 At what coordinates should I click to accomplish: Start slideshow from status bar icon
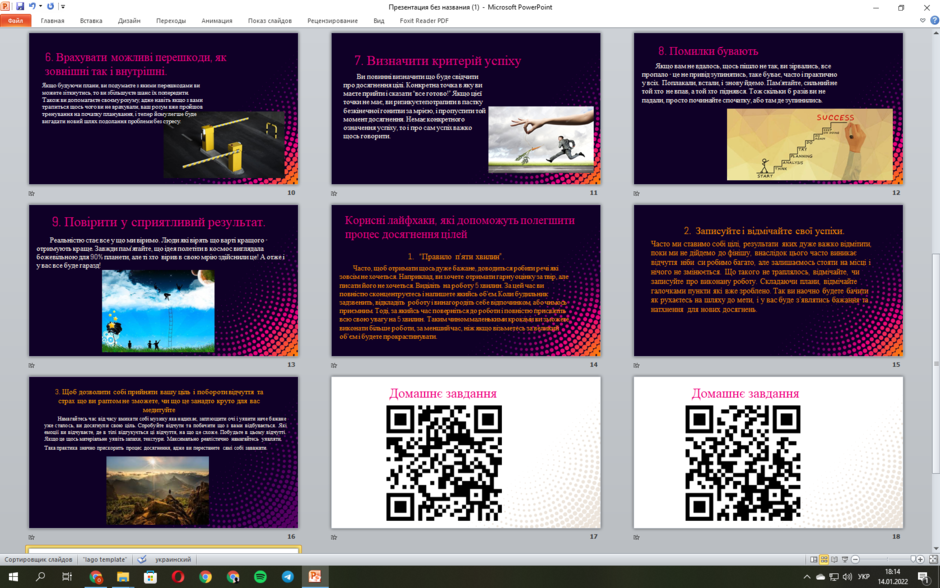pyautogui.click(x=845, y=559)
